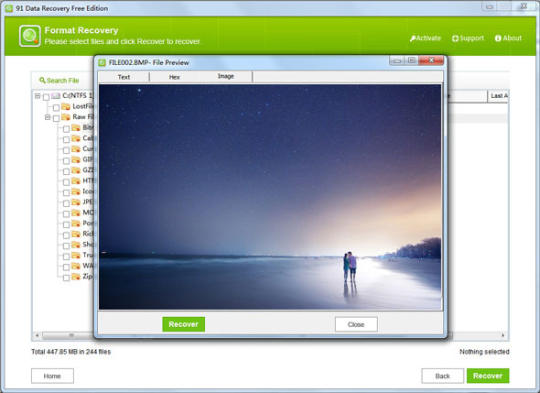The height and width of the screenshot is (393, 540).
Task: Click Recover in the File Preview dialog
Action: [x=184, y=324]
